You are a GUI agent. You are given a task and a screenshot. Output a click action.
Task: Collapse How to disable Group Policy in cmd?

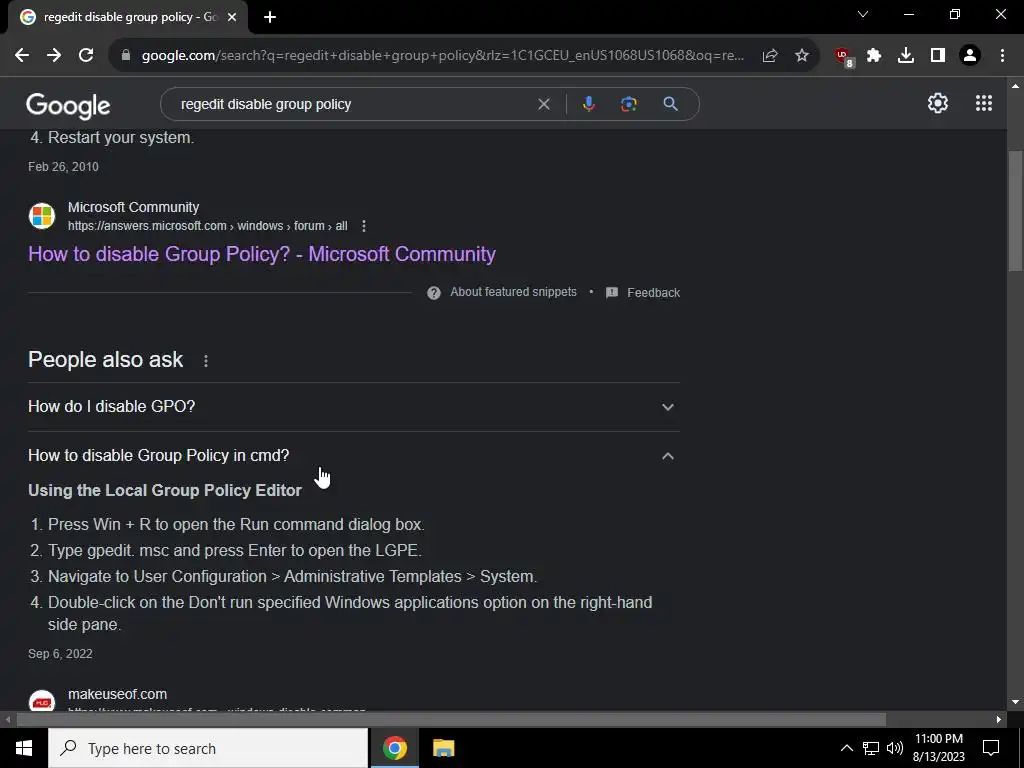tap(354, 455)
